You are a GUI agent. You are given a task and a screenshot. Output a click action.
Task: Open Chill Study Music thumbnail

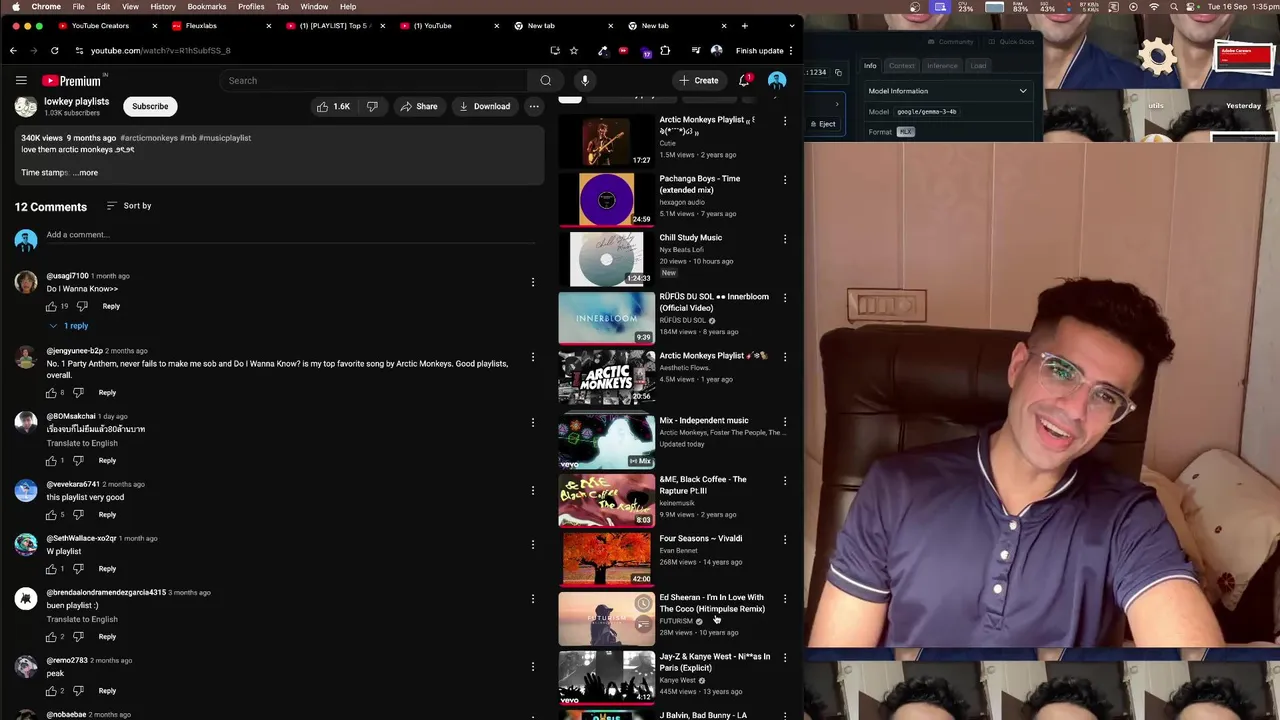coord(607,259)
